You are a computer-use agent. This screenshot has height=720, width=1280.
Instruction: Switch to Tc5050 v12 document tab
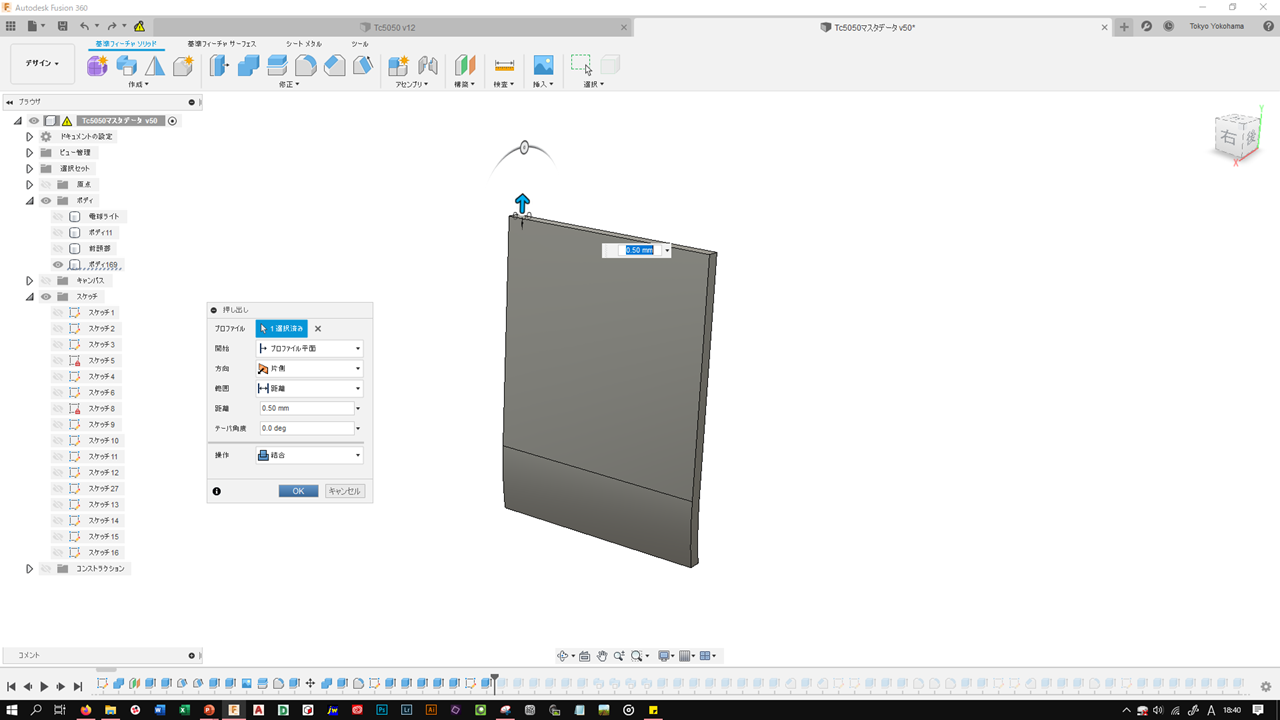pos(394,27)
